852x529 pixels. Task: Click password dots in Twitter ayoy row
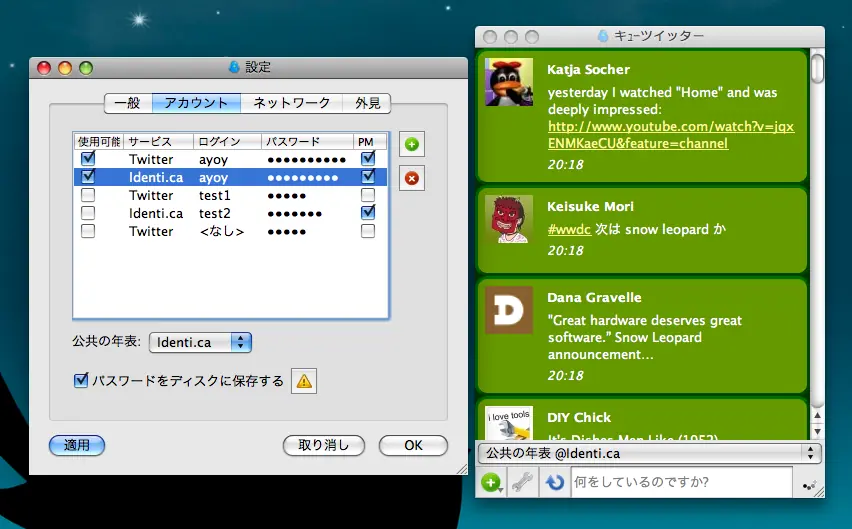(306, 160)
